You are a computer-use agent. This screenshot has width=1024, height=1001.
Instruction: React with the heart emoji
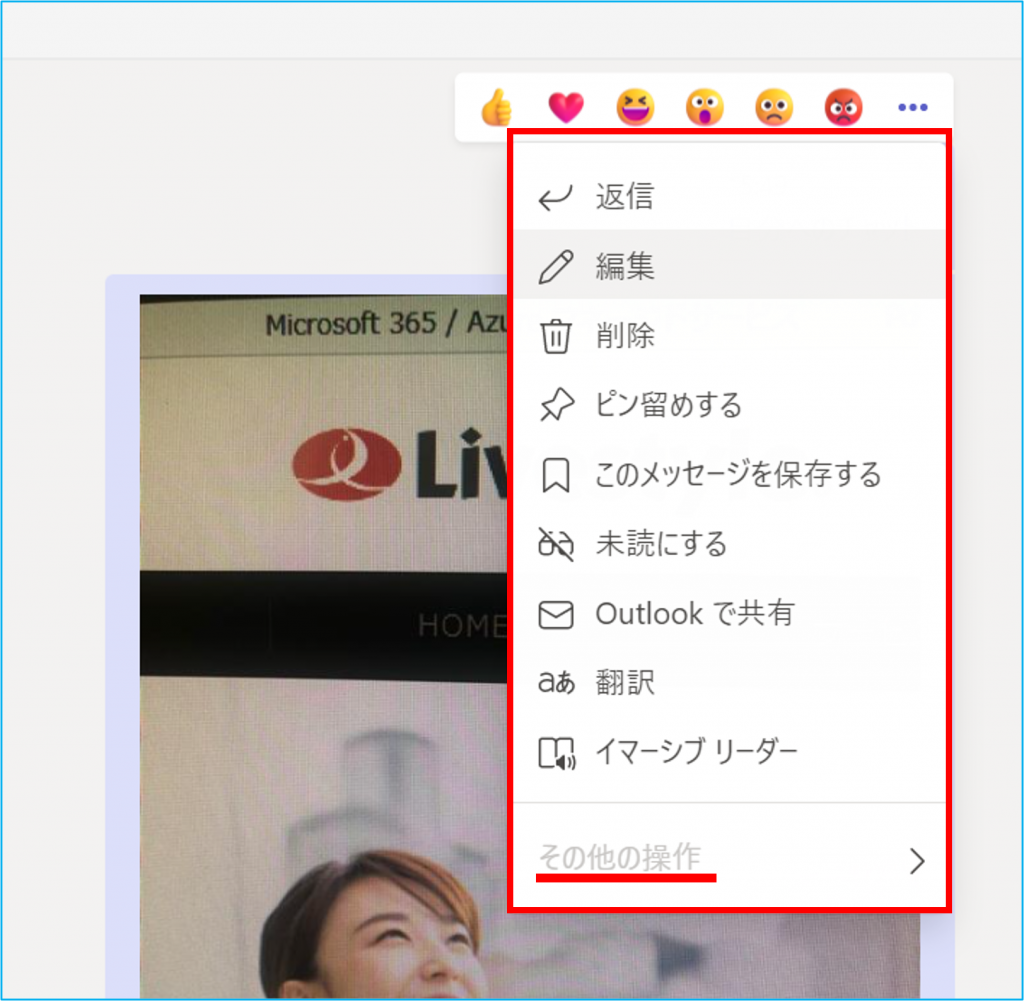tap(566, 107)
